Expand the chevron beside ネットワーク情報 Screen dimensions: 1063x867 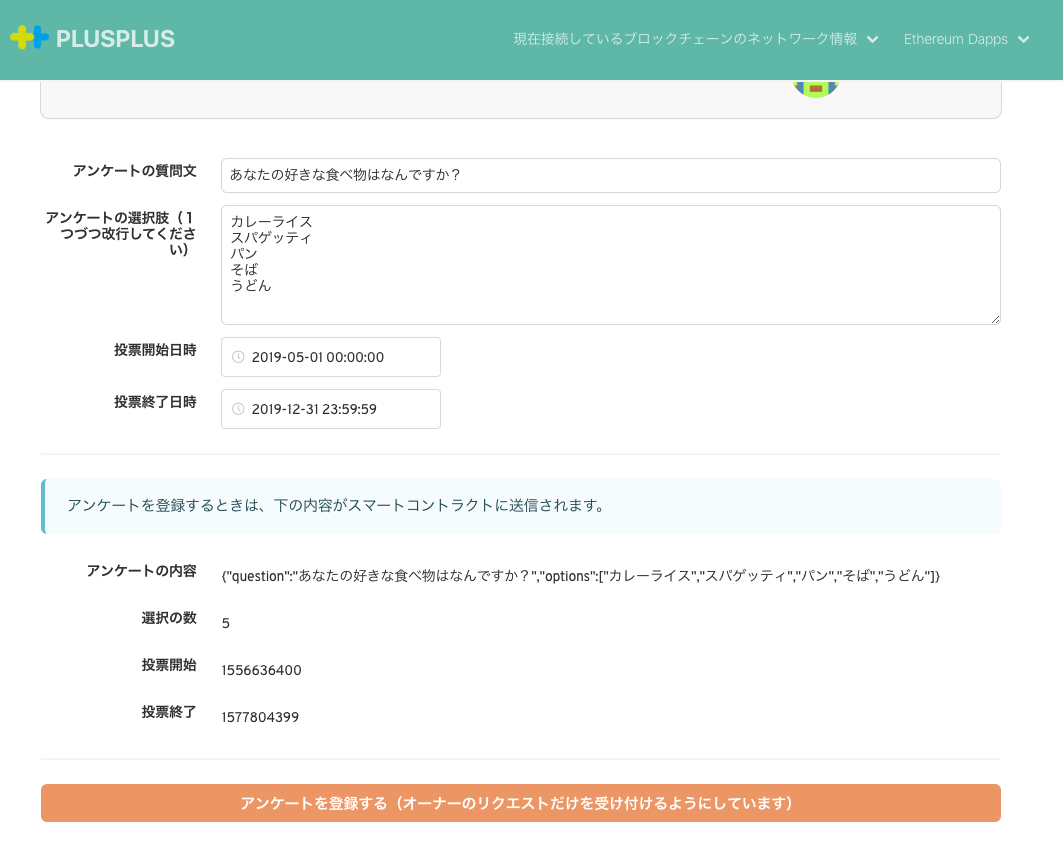[873, 39]
